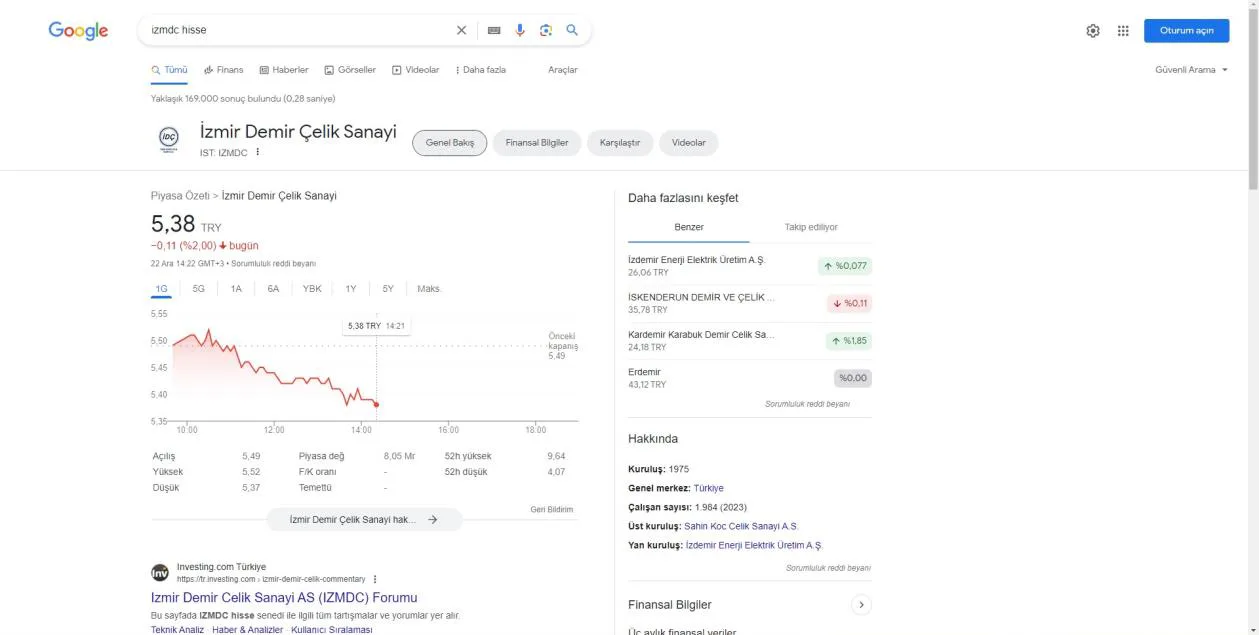Click İzdemir Enerji link under Yan kuruluş
The image size is (1259, 635).
(x=754, y=545)
